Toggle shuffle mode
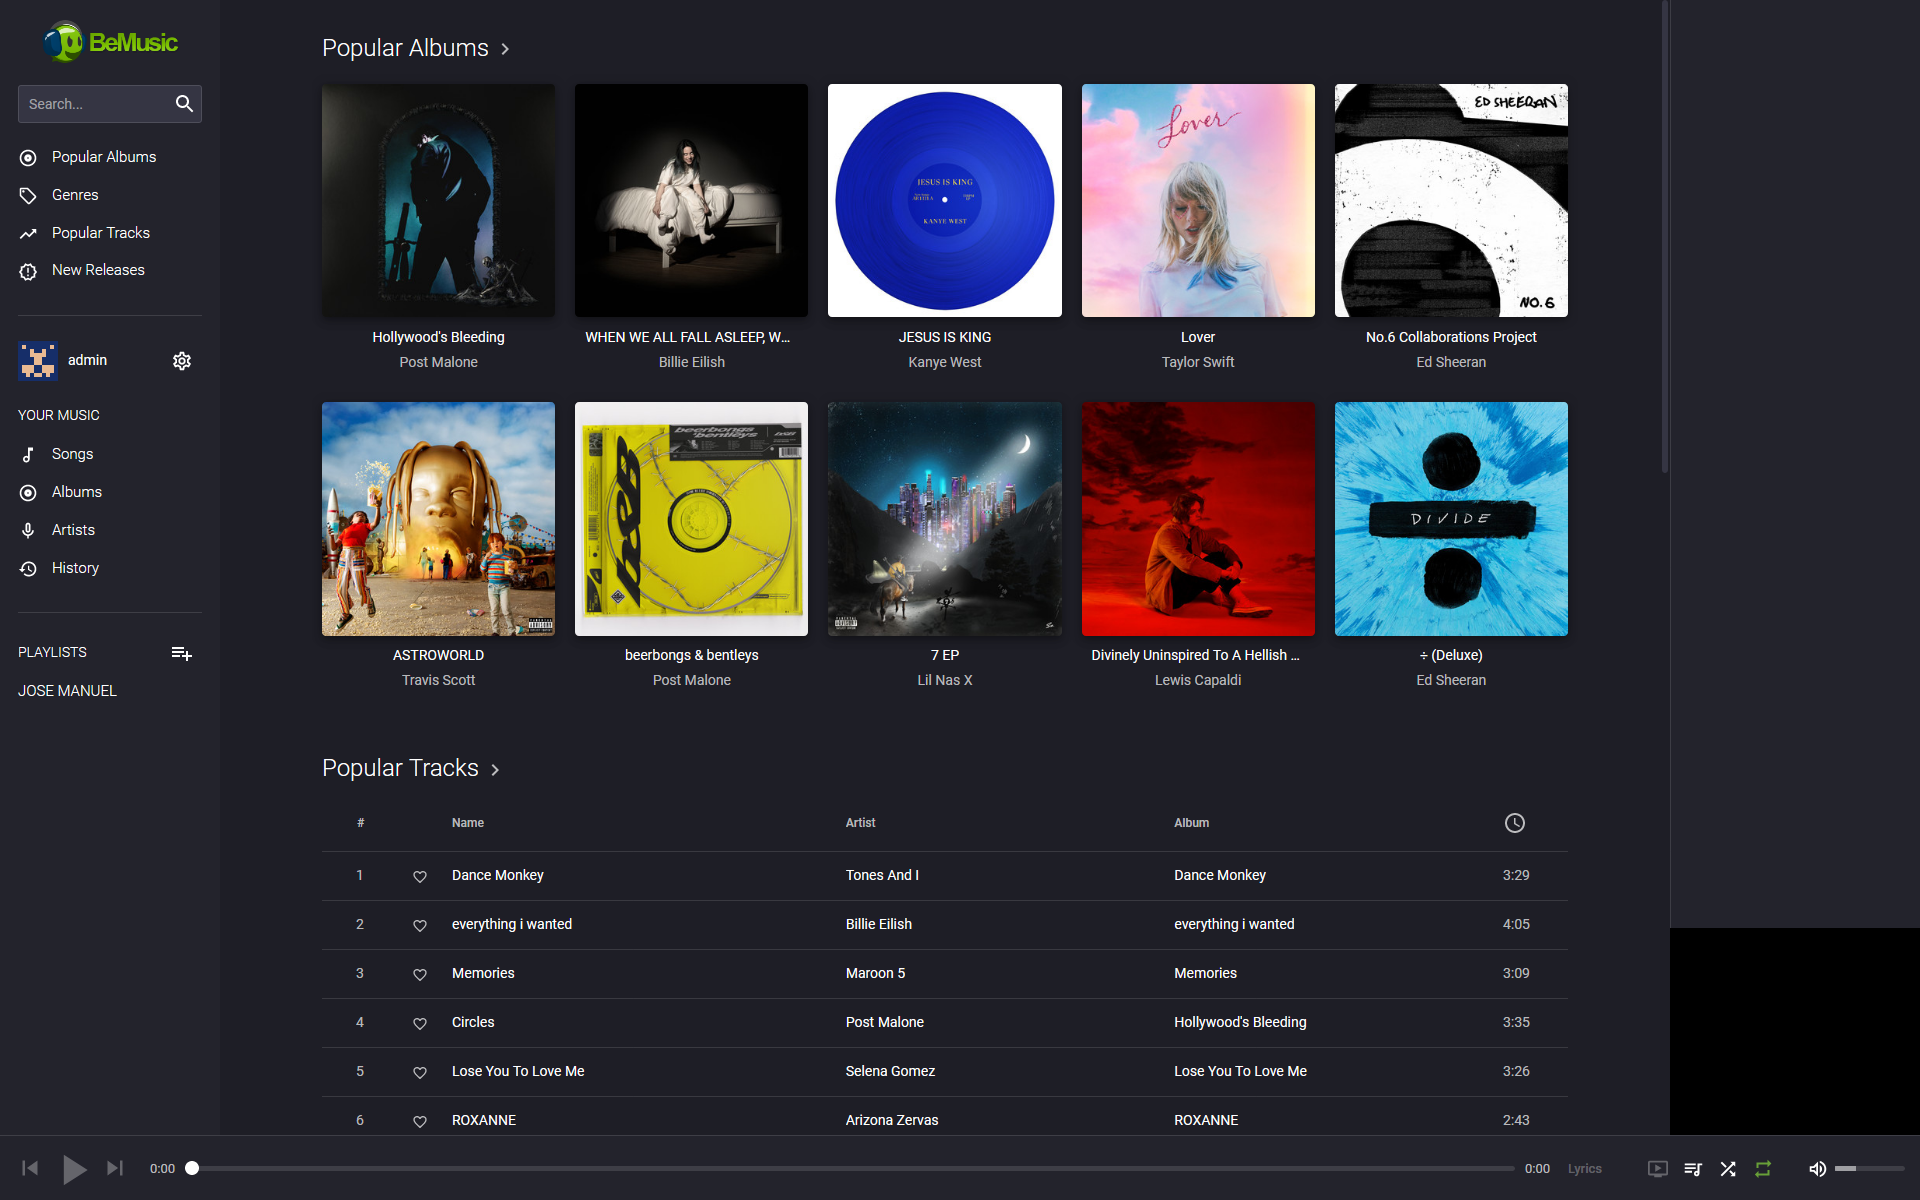Screen dimensions: 1920x1200 (x=1728, y=1169)
